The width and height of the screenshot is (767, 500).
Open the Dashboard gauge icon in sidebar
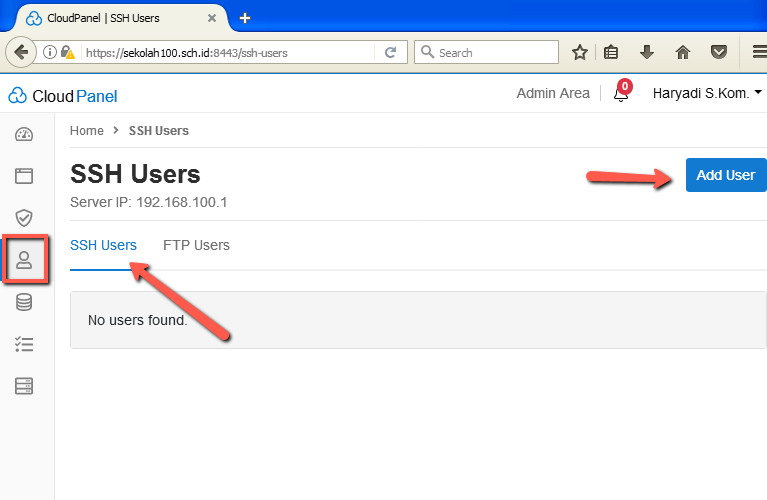[x=24, y=135]
